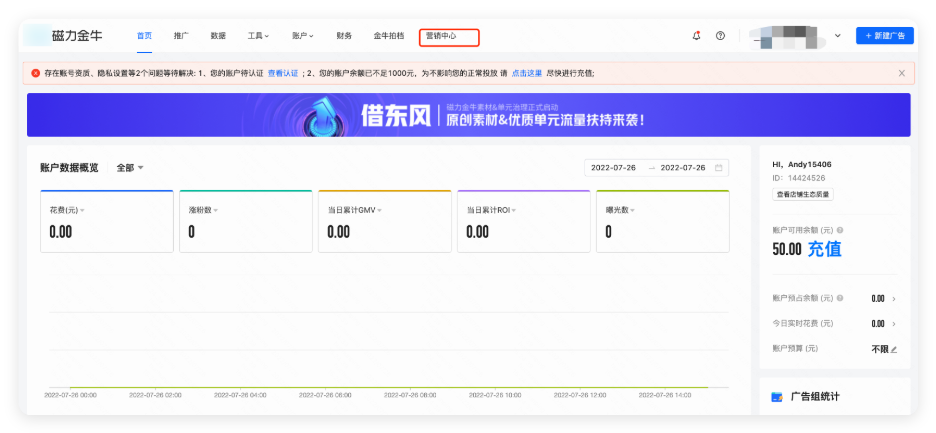Click chart axis label 2022-07-26 08:00
Viewport: 936px width, 433px height.
(410, 395)
